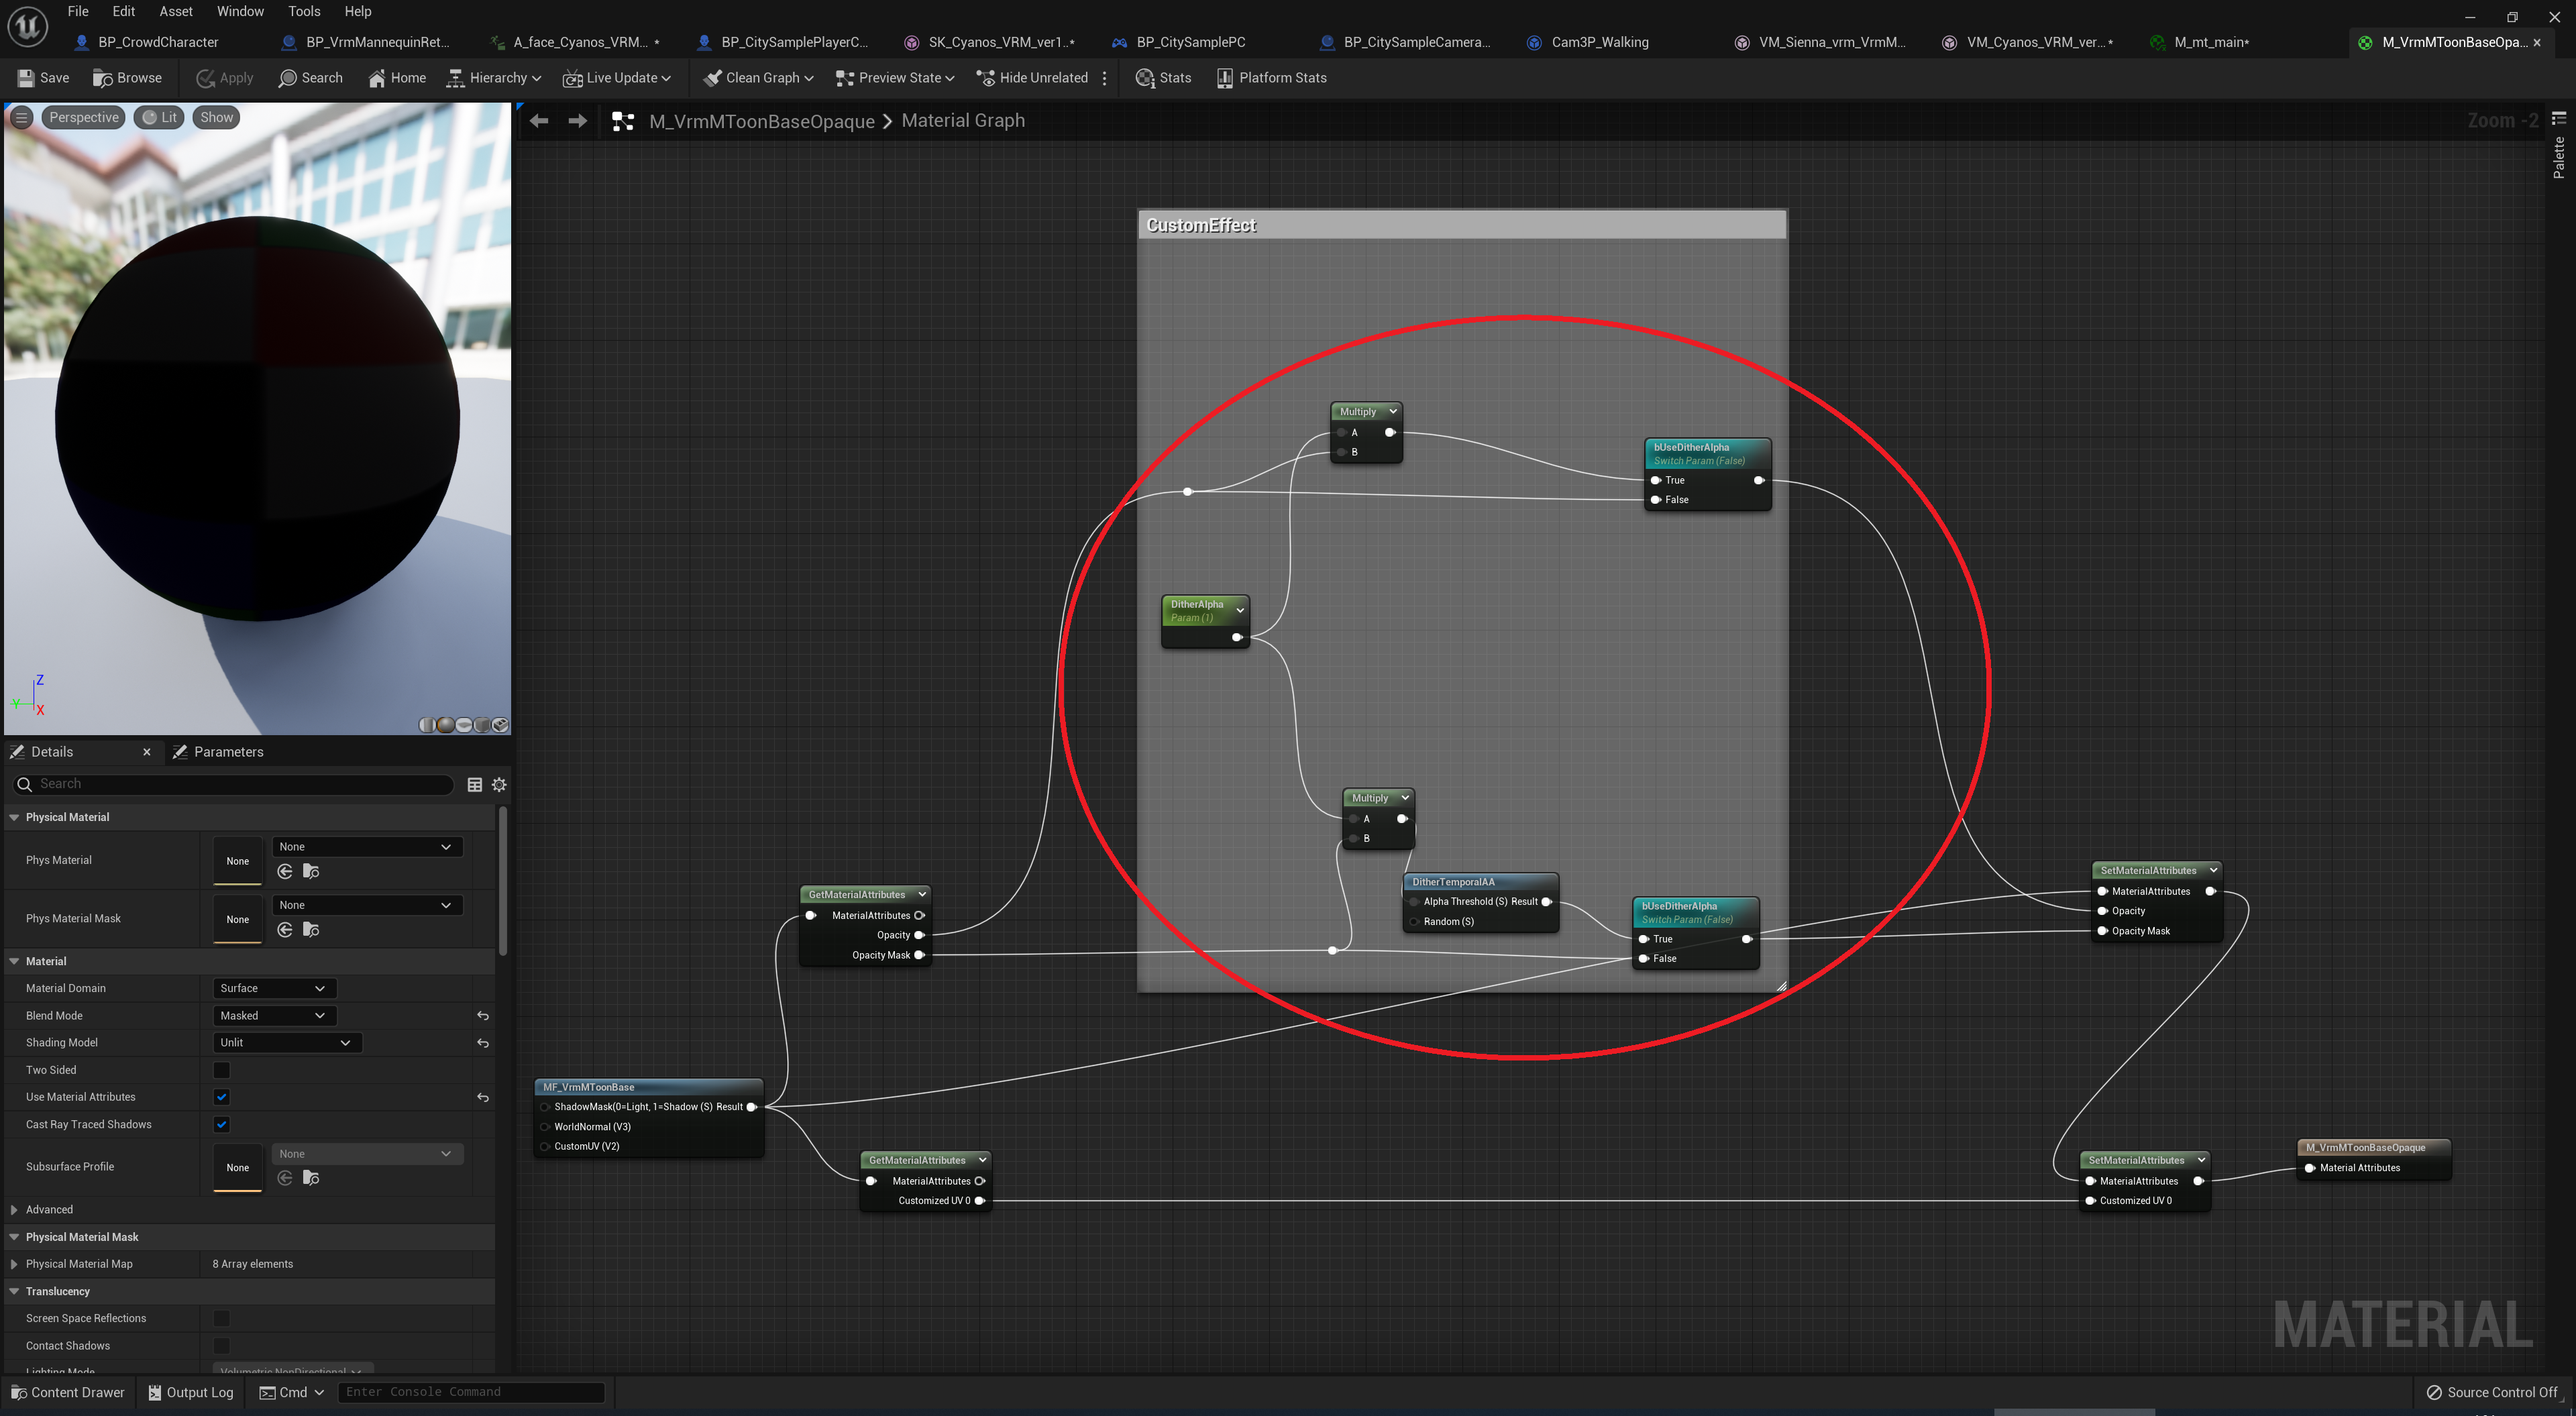Image resolution: width=2576 pixels, height=1416 pixels.
Task: Click the Lit view mode button
Action: click(160, 117)
